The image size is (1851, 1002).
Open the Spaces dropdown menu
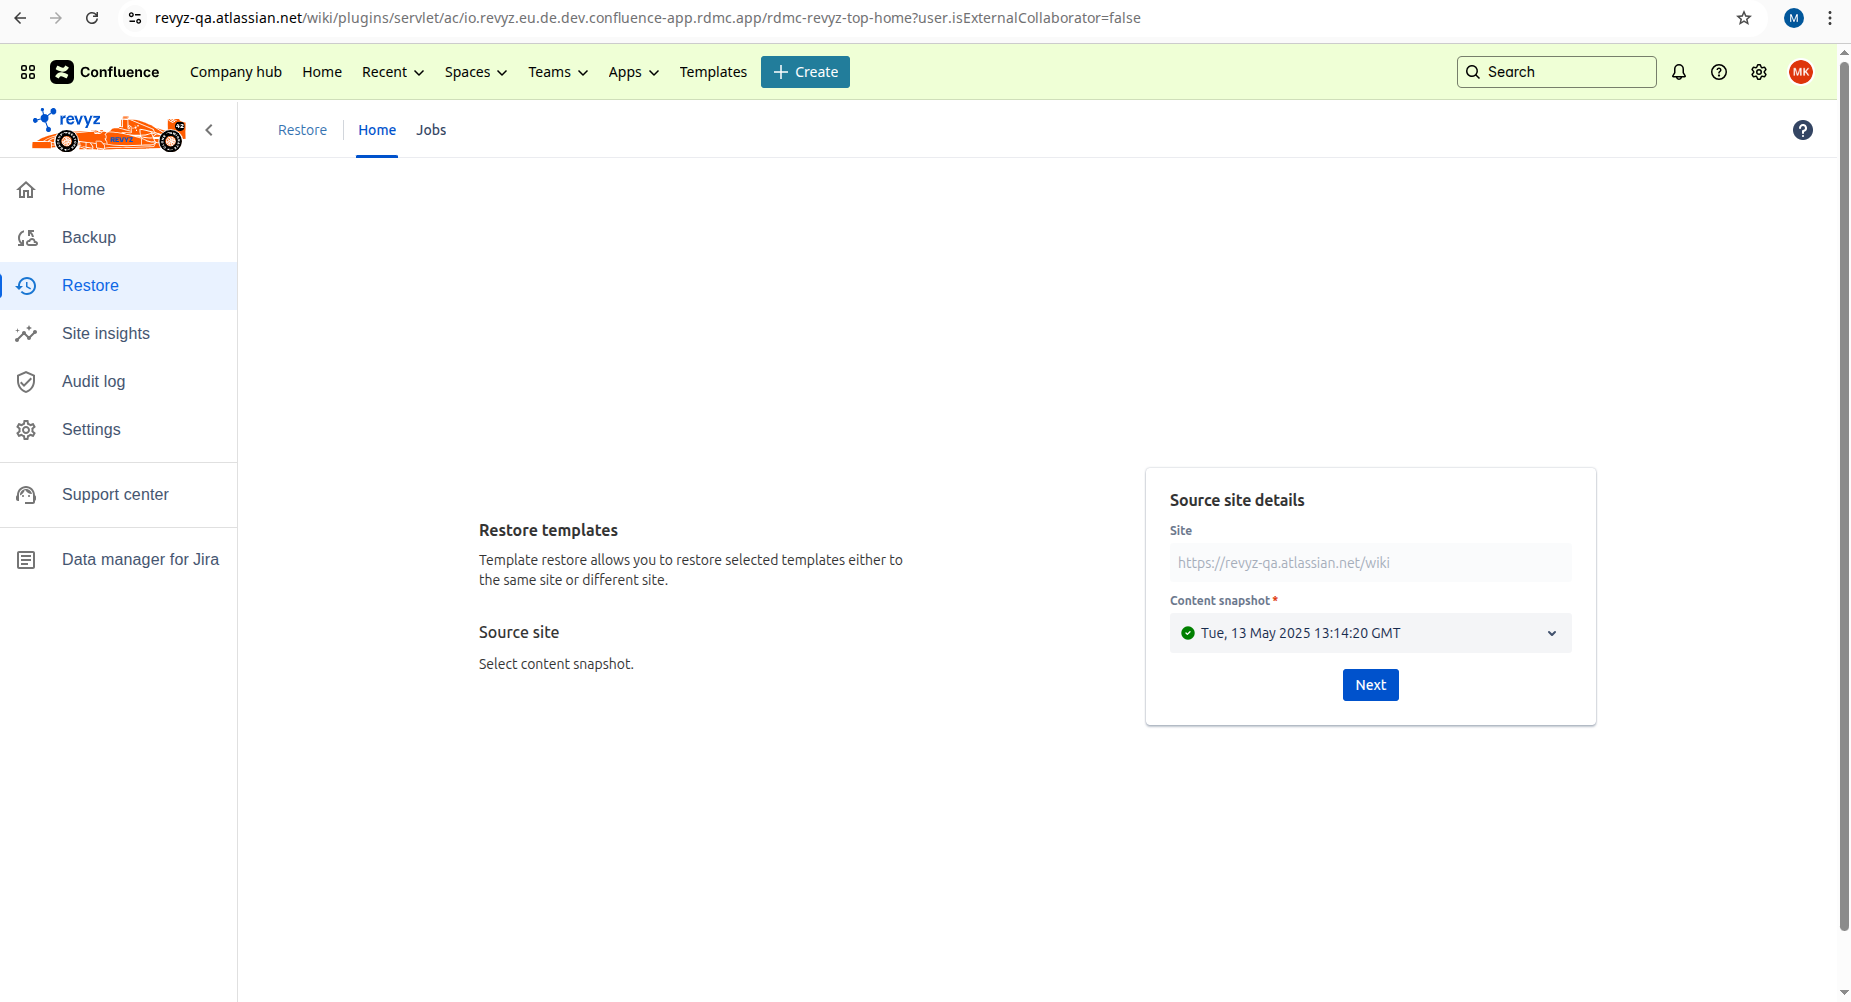[475, 72]
